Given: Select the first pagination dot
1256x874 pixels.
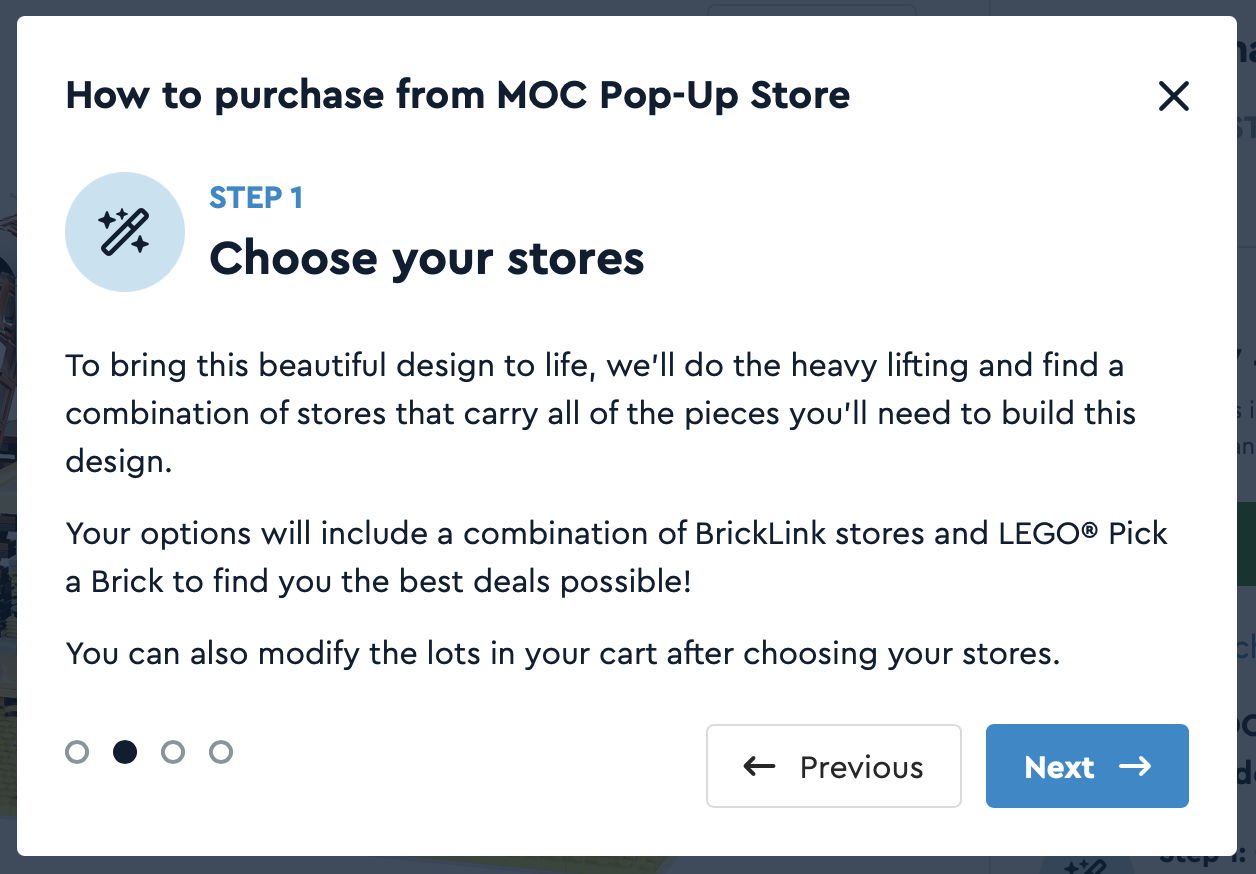Looking at the screenshot, I should [77, 752].
